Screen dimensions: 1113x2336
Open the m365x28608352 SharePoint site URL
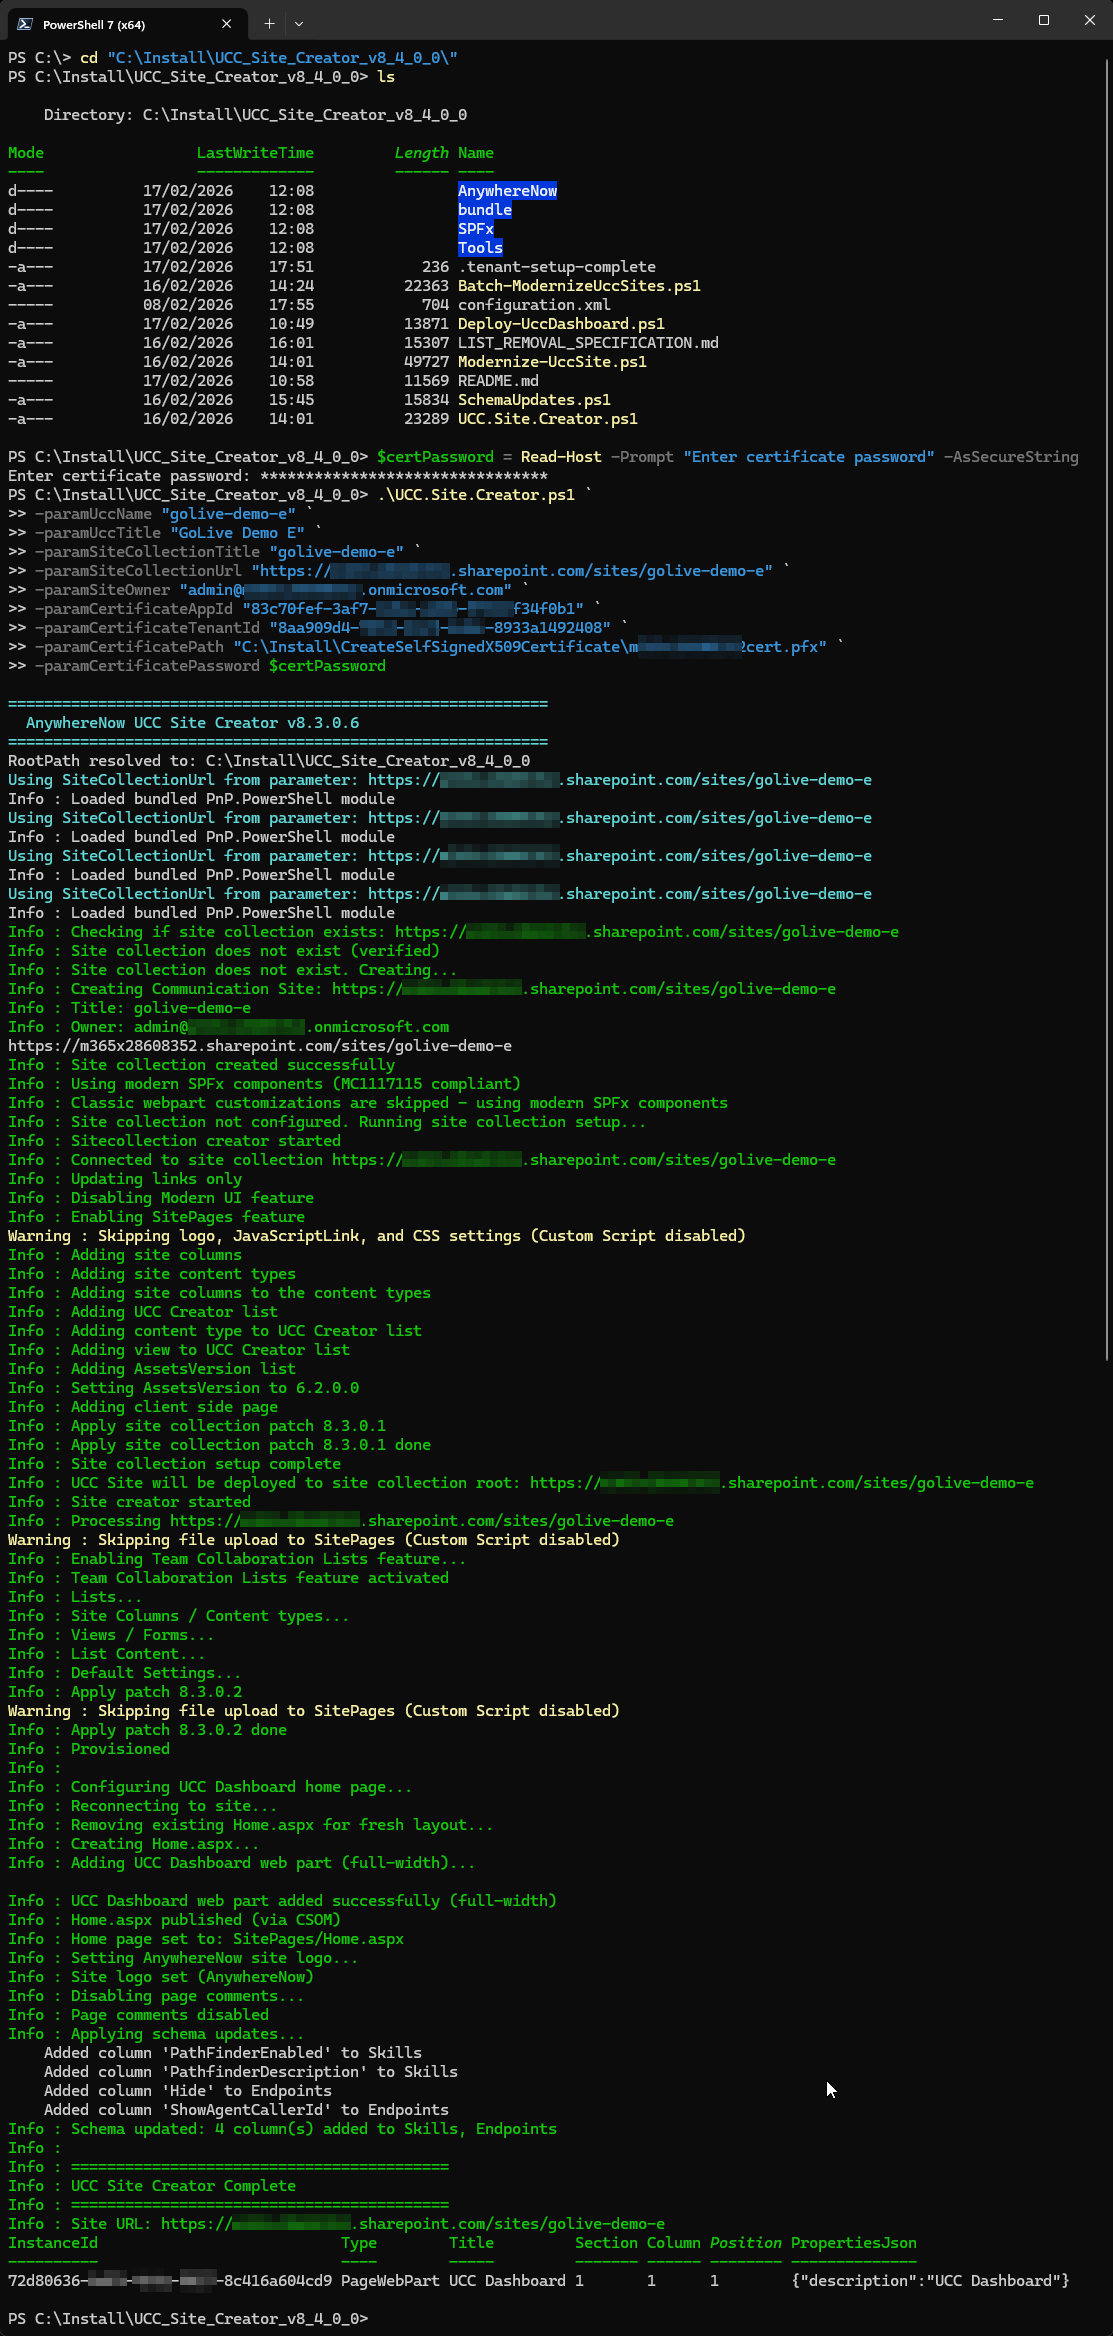pyautogui.click(x=260, y=1046)
